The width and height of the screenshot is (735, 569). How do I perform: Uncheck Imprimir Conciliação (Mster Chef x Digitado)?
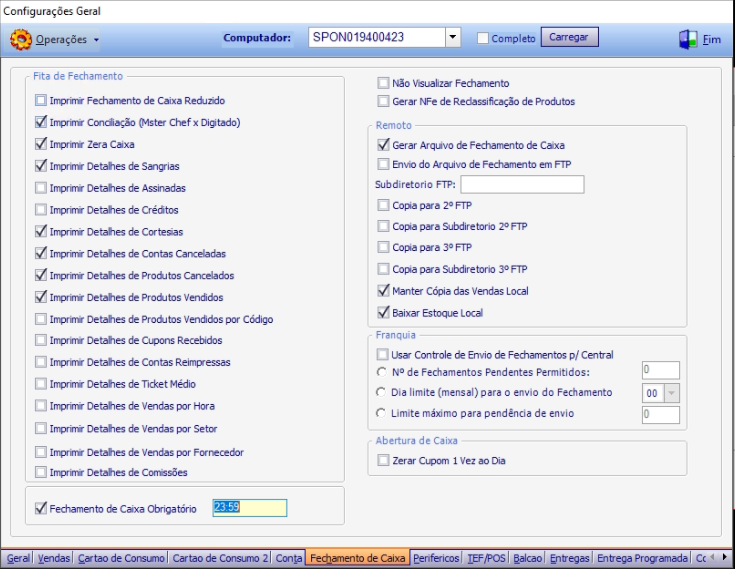tap(41, 122)
